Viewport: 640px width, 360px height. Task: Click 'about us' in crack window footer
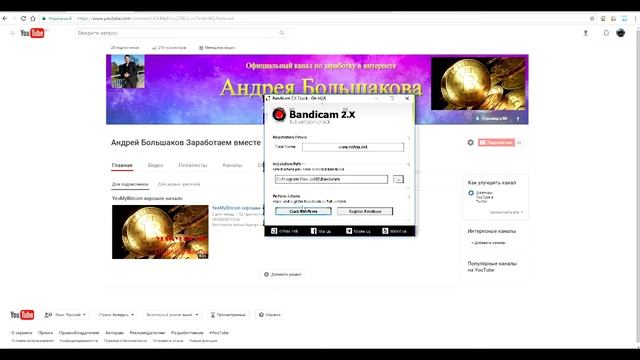tap(394, 231)
